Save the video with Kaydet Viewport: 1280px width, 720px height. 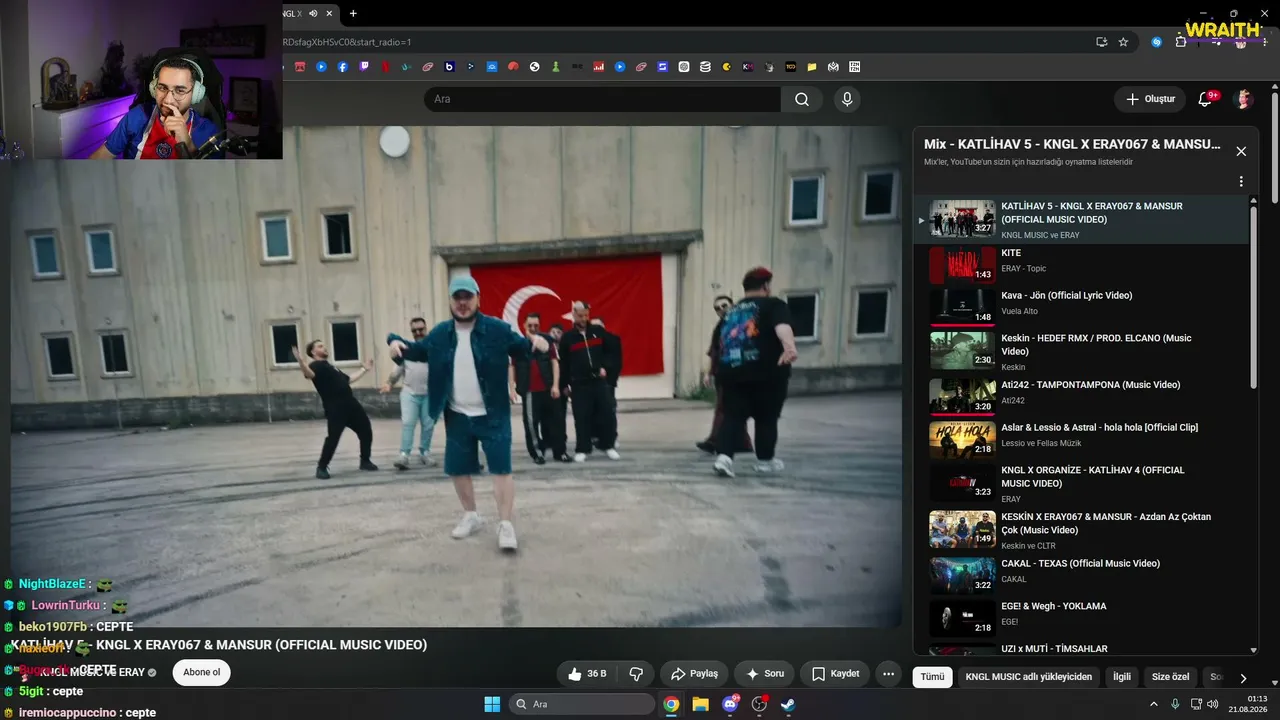pos(835,674)
